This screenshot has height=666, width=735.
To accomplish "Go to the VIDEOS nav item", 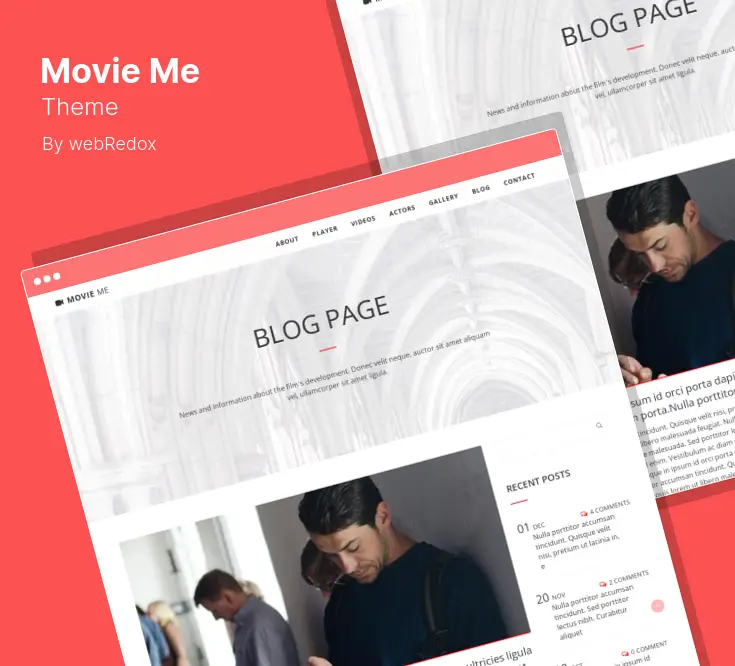I will pos(363,221).
